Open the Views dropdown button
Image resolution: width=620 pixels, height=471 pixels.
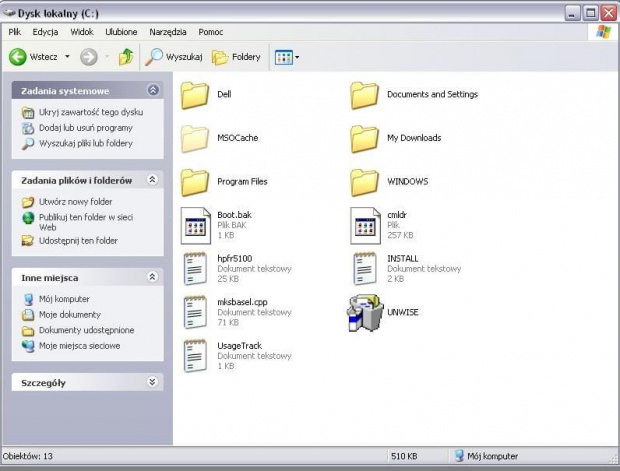(287, 57)
